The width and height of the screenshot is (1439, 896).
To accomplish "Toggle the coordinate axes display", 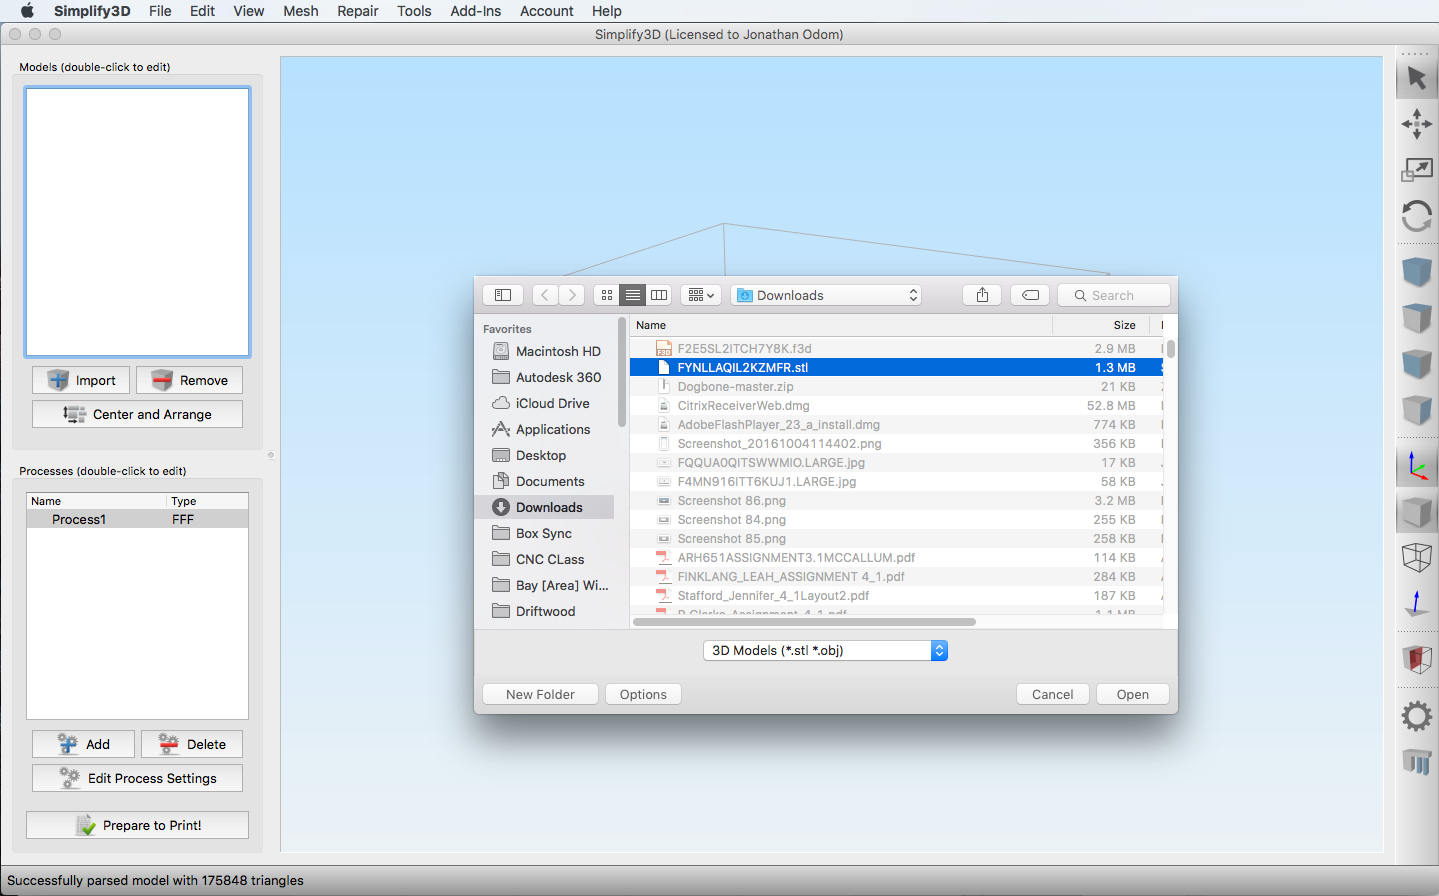I will click(1416, 466).
